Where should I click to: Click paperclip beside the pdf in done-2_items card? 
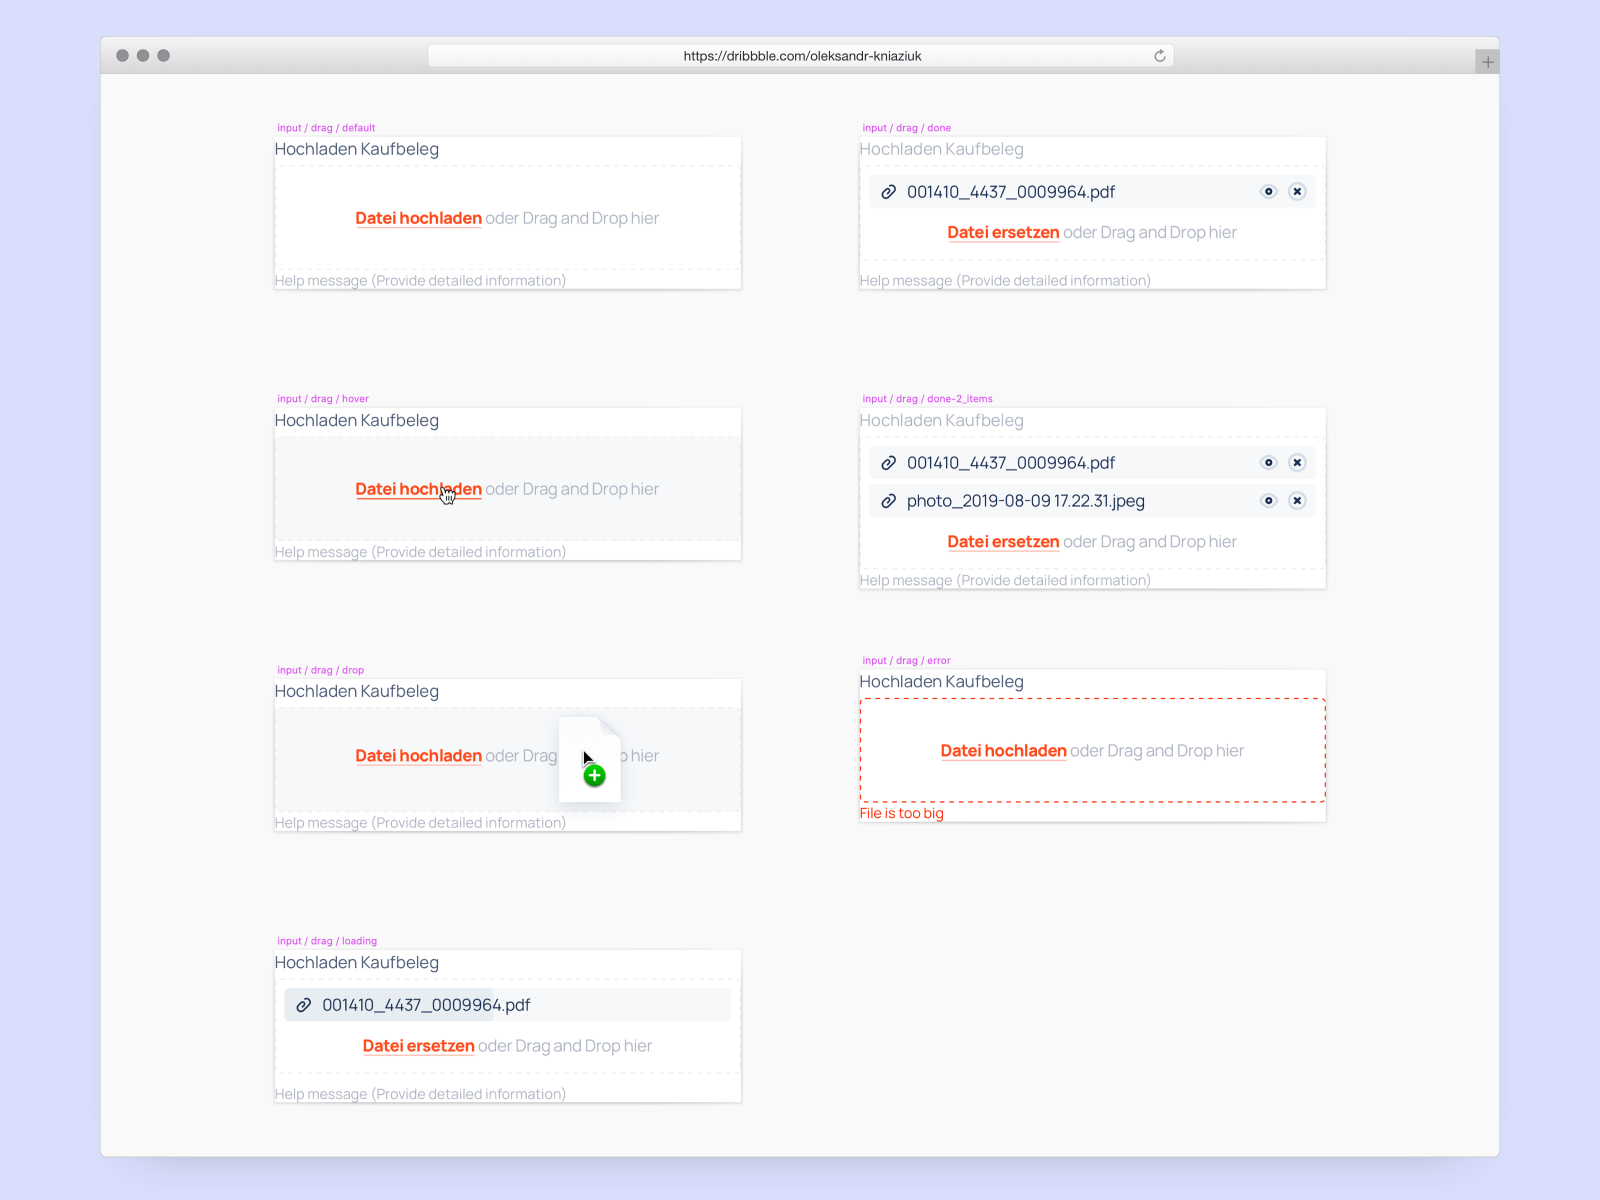point(889,462)
